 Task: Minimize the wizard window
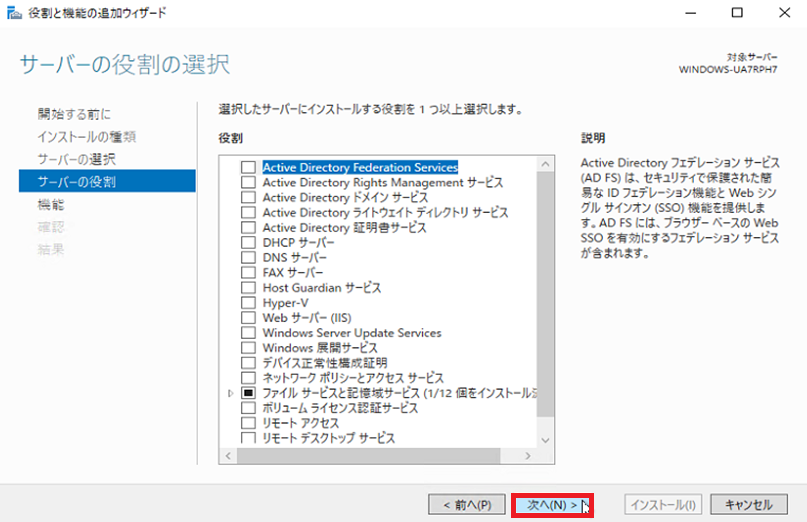click(x=691, y=13)
